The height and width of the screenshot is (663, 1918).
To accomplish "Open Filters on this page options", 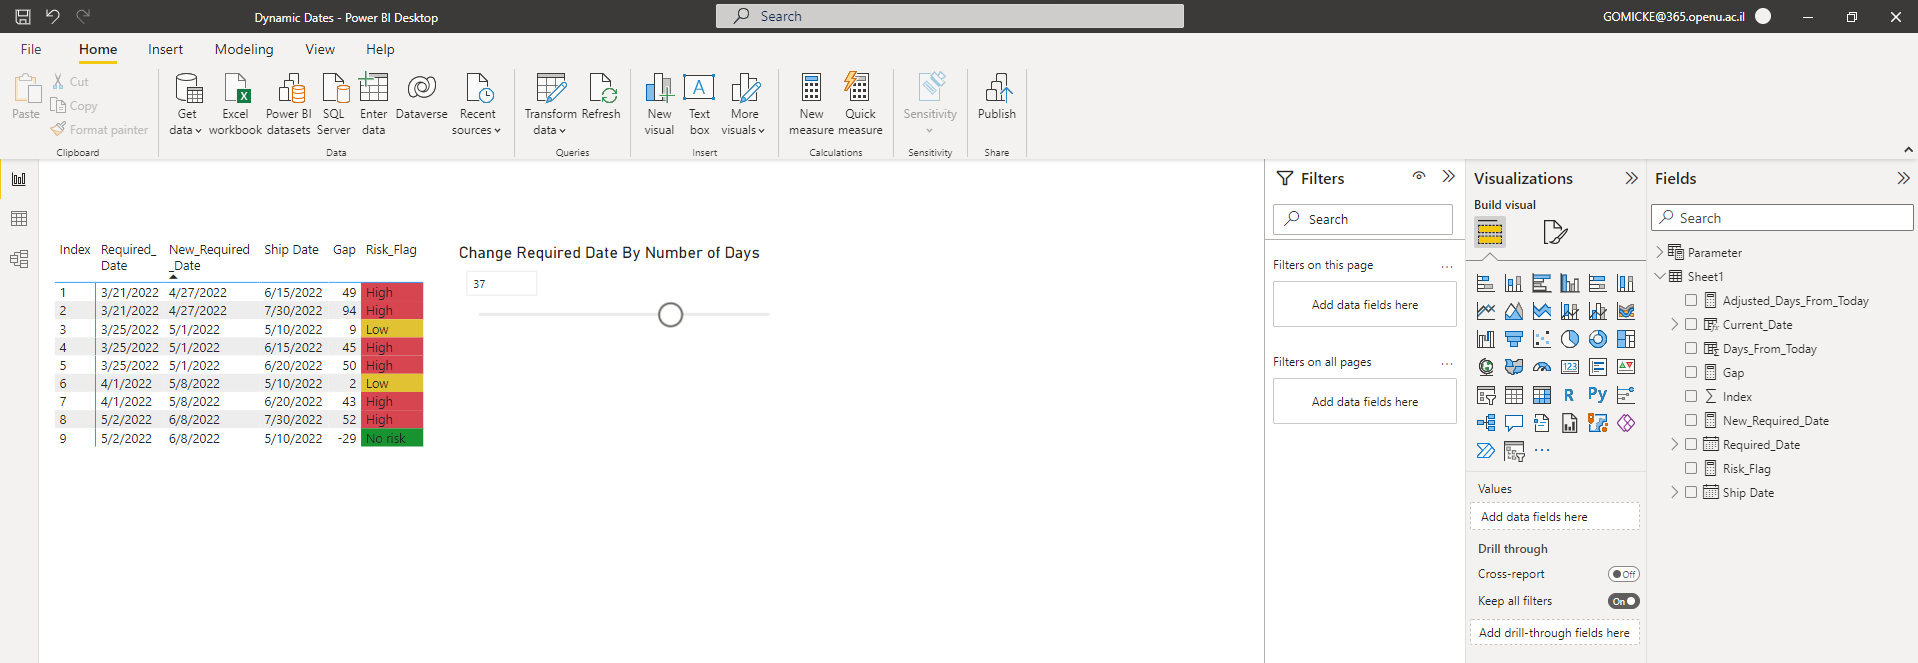I will (x=1446, y=265).
